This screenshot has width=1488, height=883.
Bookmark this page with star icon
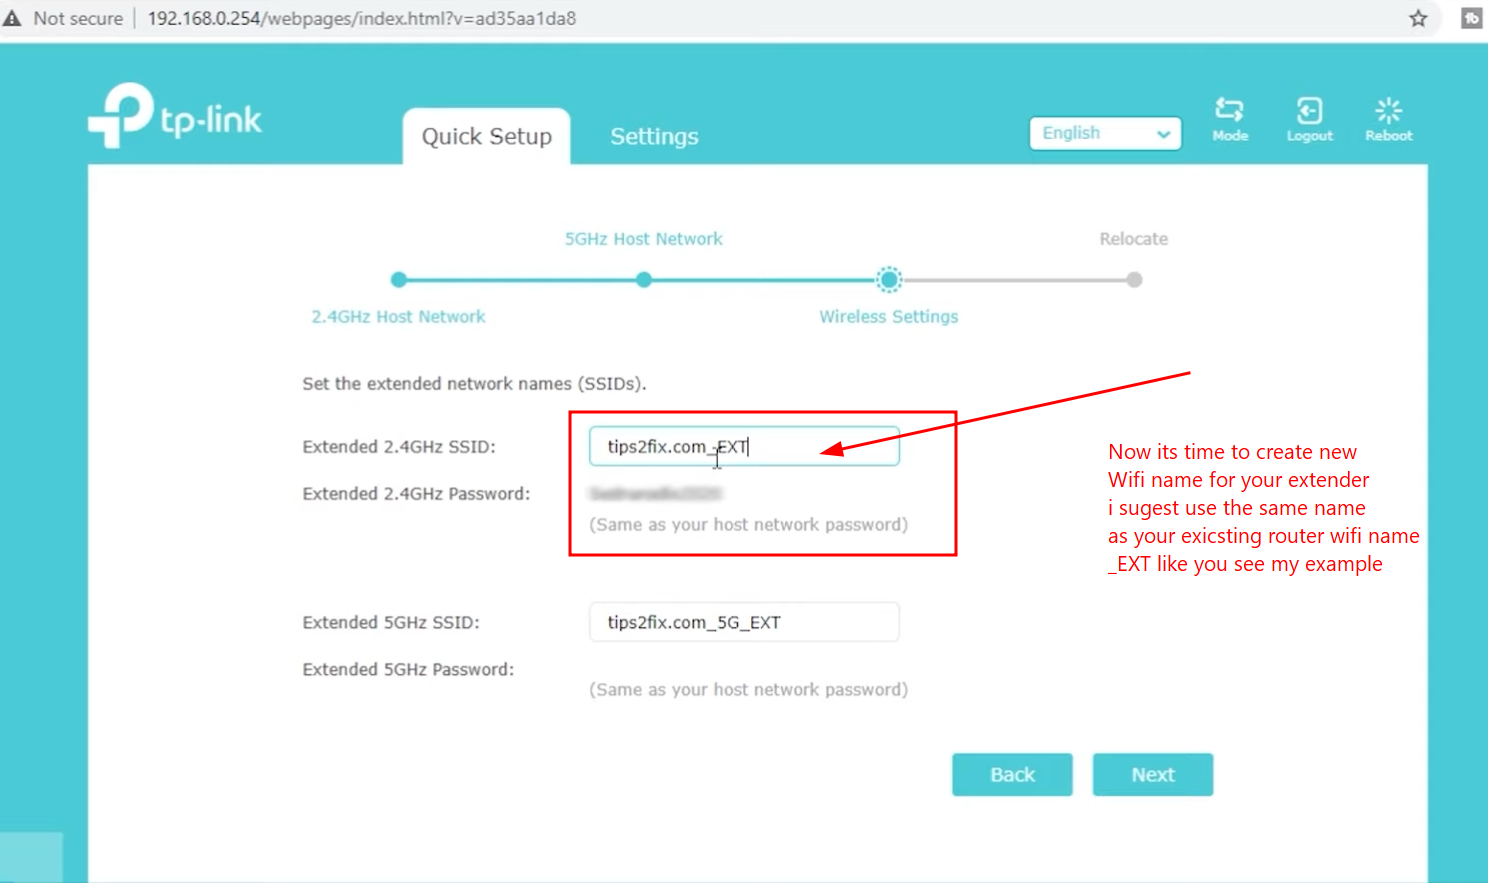1418,18
